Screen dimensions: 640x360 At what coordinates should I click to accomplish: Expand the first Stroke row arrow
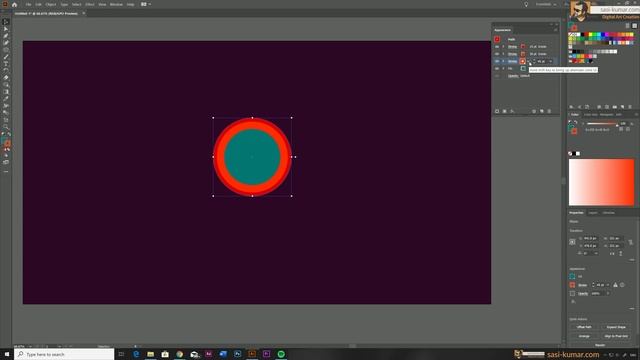coord(503,47)
